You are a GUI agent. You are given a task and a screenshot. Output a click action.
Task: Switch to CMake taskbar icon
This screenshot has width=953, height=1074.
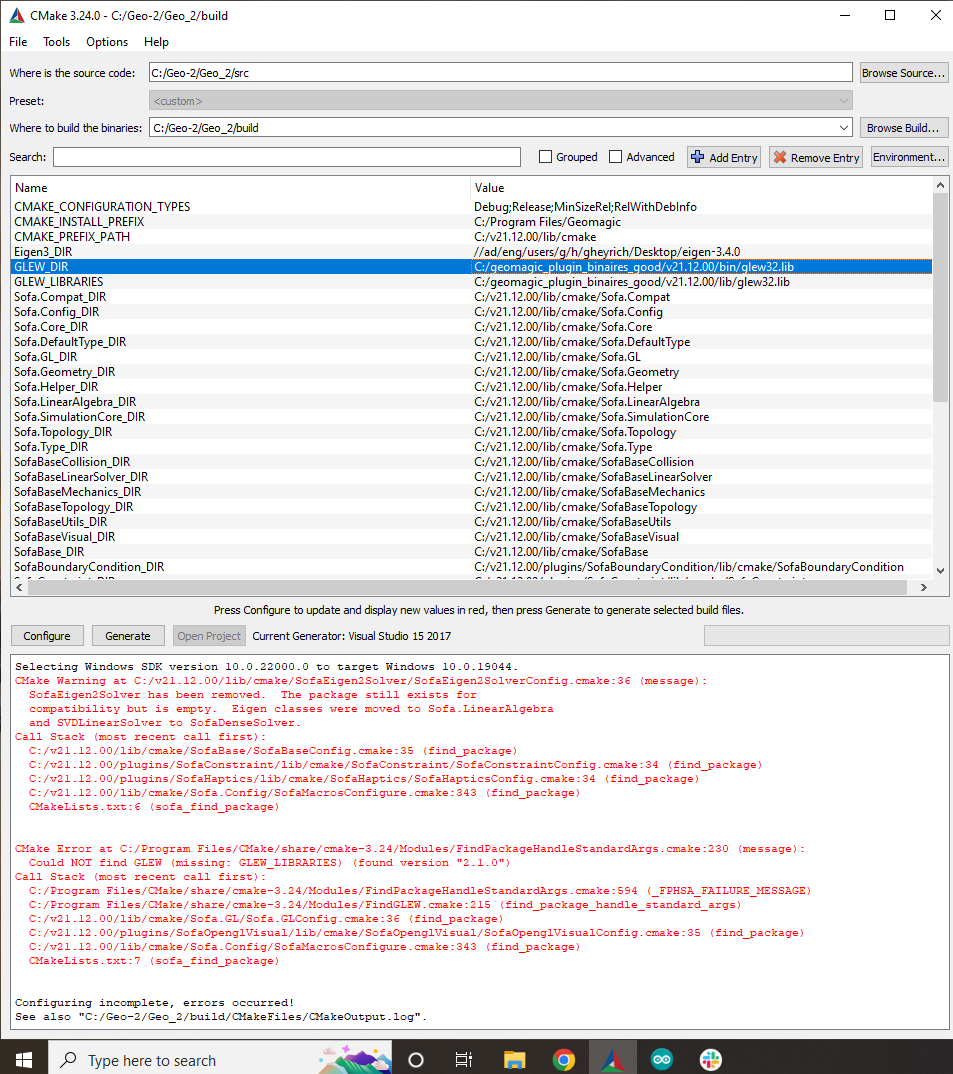pos(612,1060)
